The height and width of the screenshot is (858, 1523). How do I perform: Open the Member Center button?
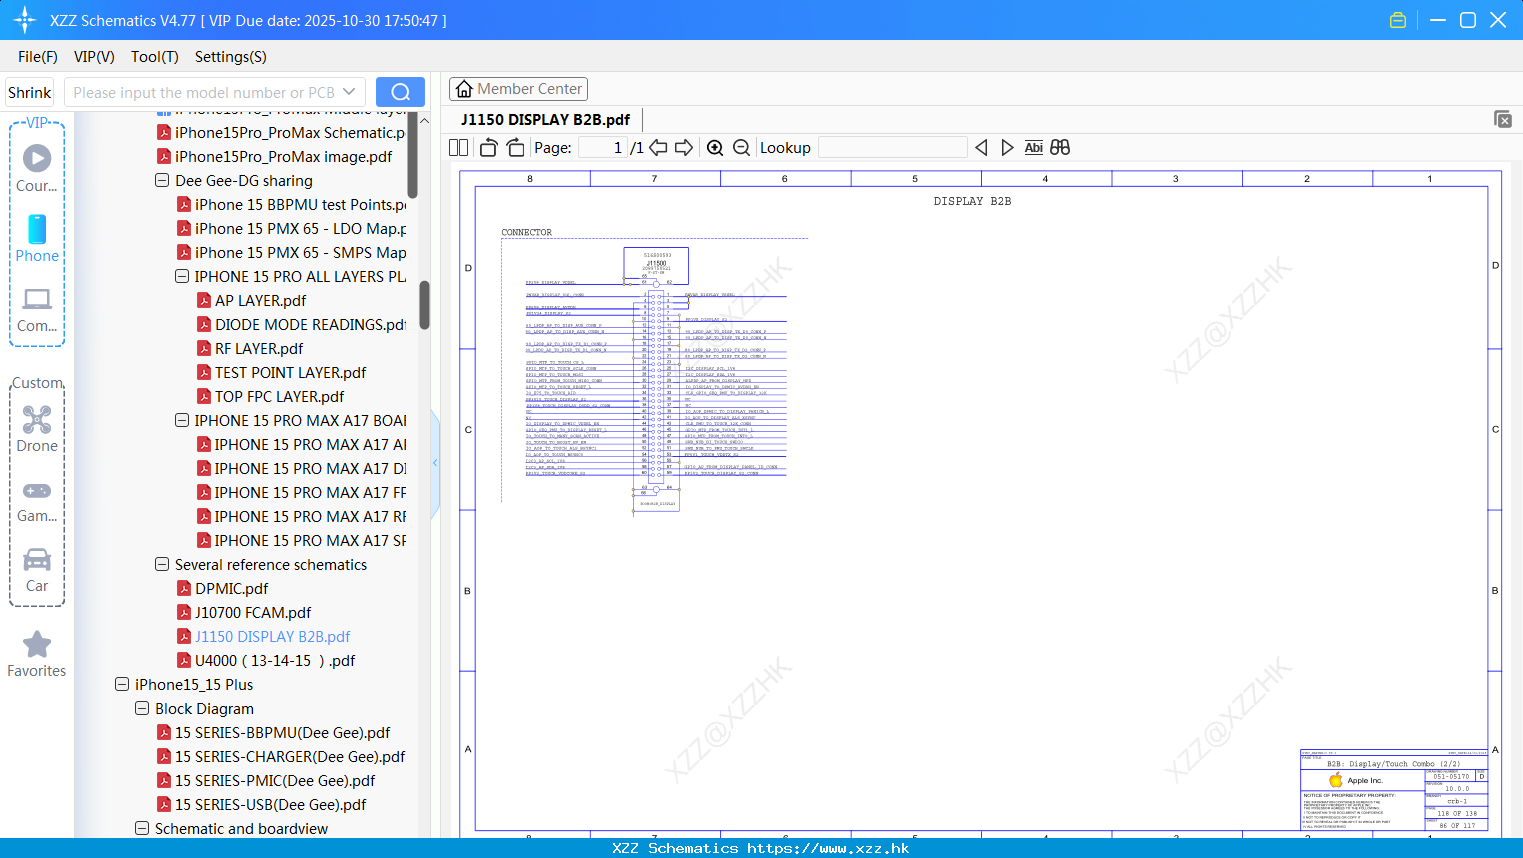518,89
